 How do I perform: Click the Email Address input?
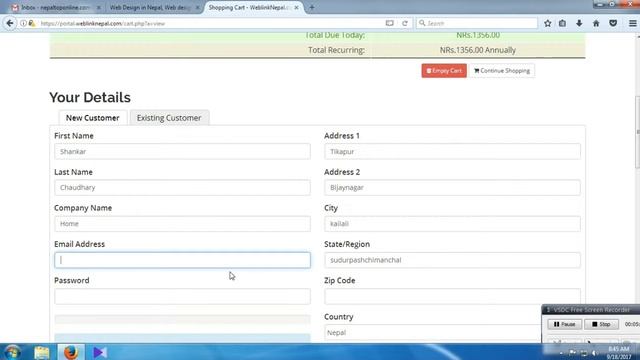tap(182, 260)
